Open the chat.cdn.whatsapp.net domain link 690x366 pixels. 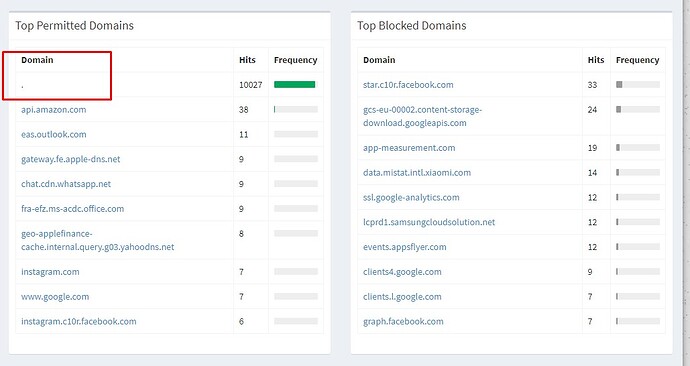pos(66,184)
